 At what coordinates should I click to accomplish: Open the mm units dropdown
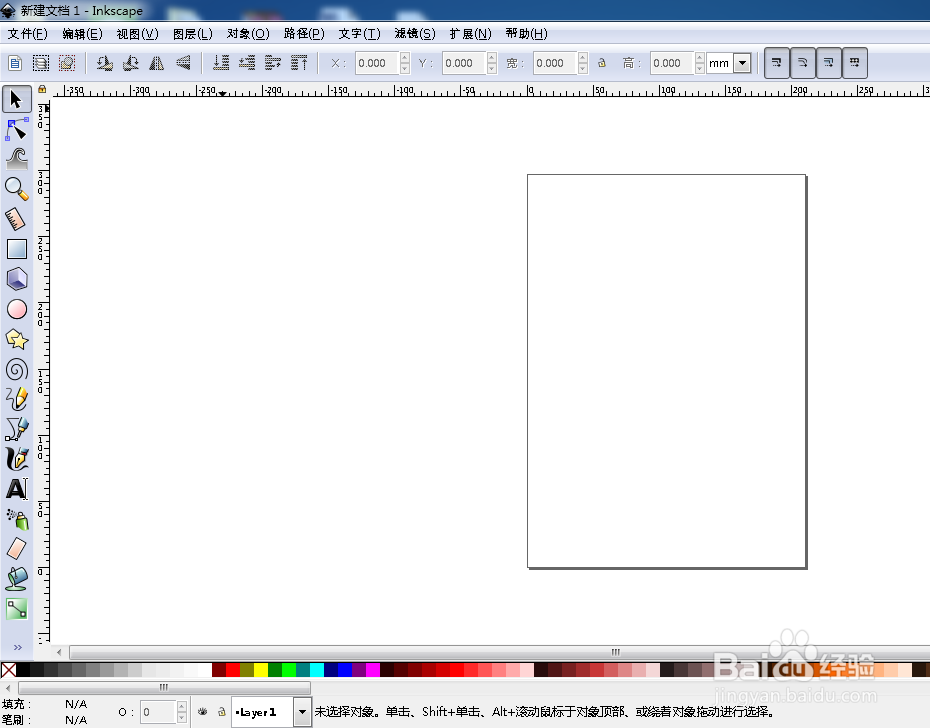click(742, 63)
